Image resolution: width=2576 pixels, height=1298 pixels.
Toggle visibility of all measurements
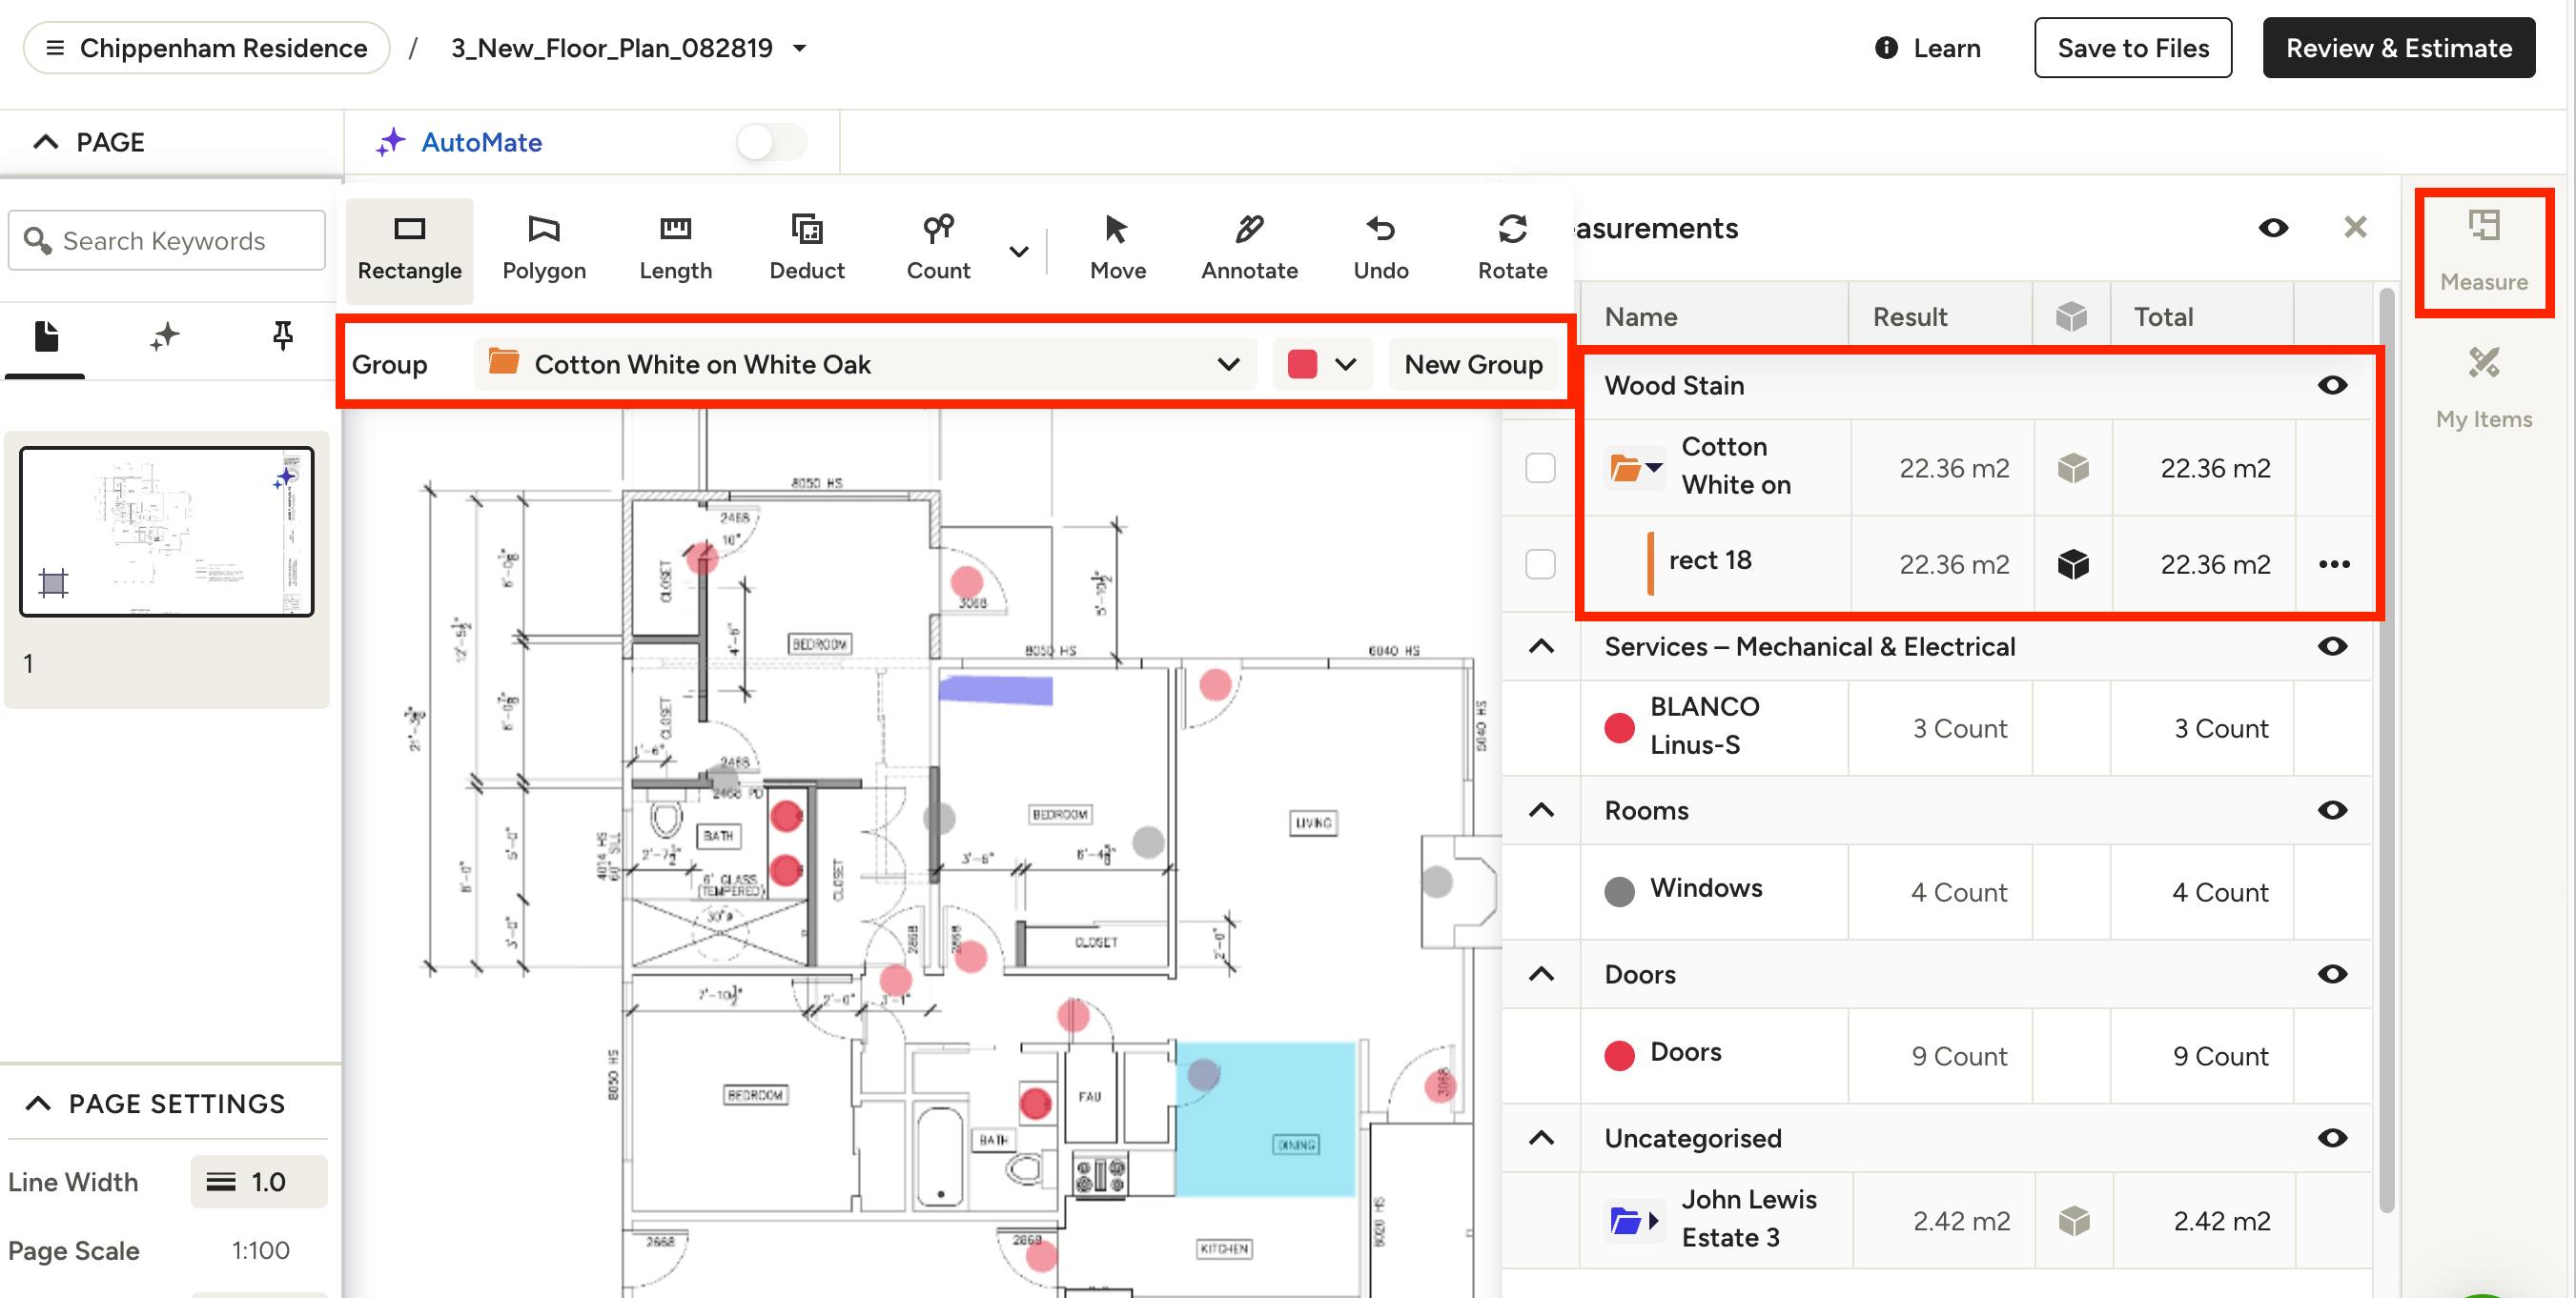2273,228
